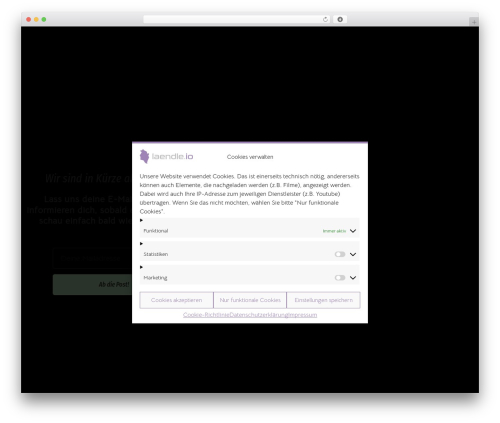
Task: Expand the Marketing section chevron
Action: [353, 278]
